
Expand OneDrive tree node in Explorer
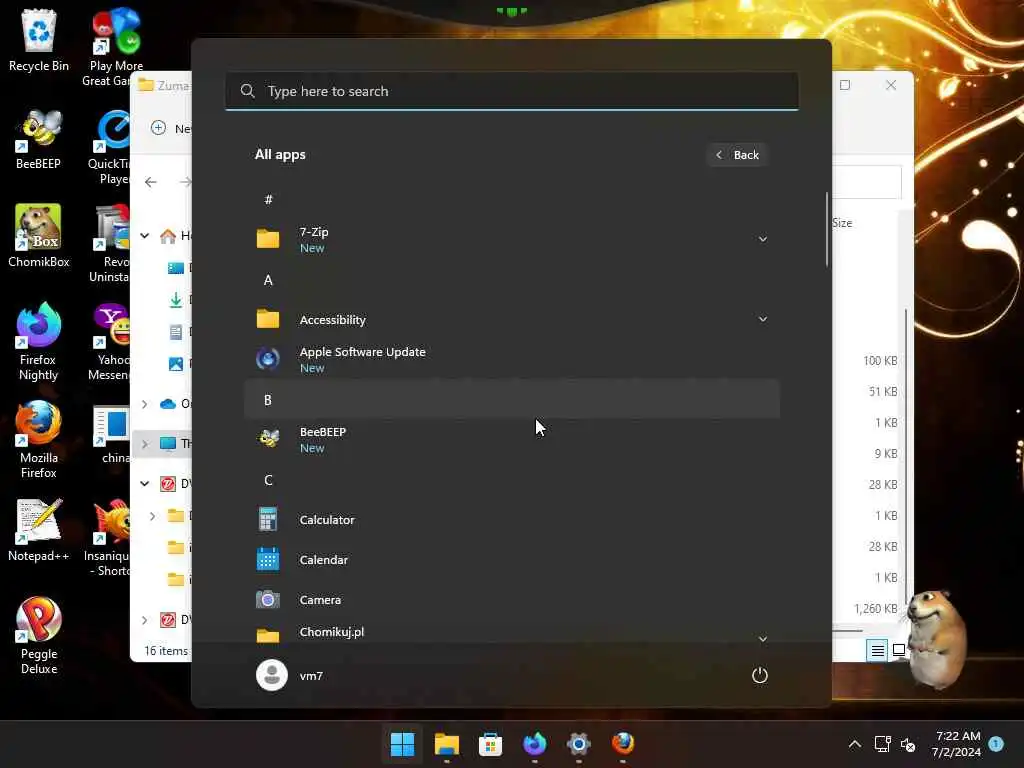click(145, 404)
